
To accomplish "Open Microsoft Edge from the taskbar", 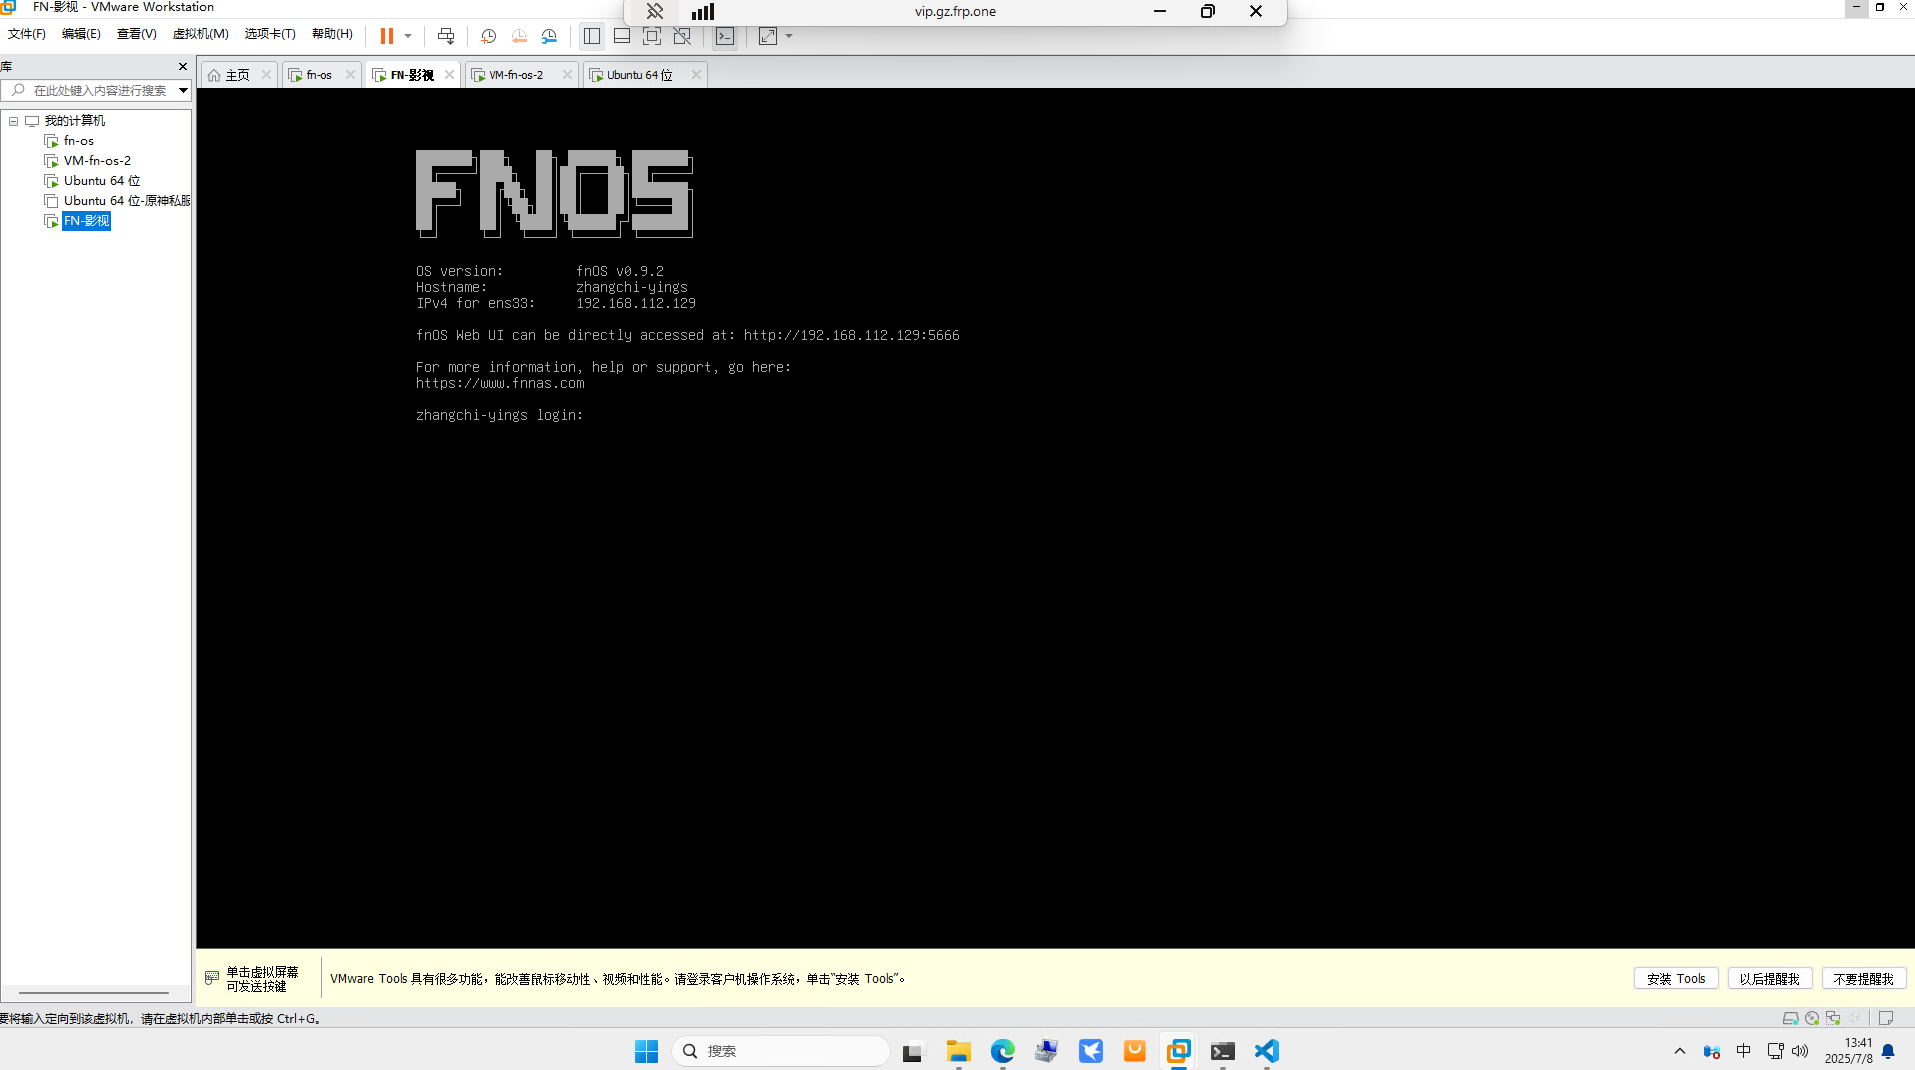I will pyautogui.click(x=1003, y=1051).
